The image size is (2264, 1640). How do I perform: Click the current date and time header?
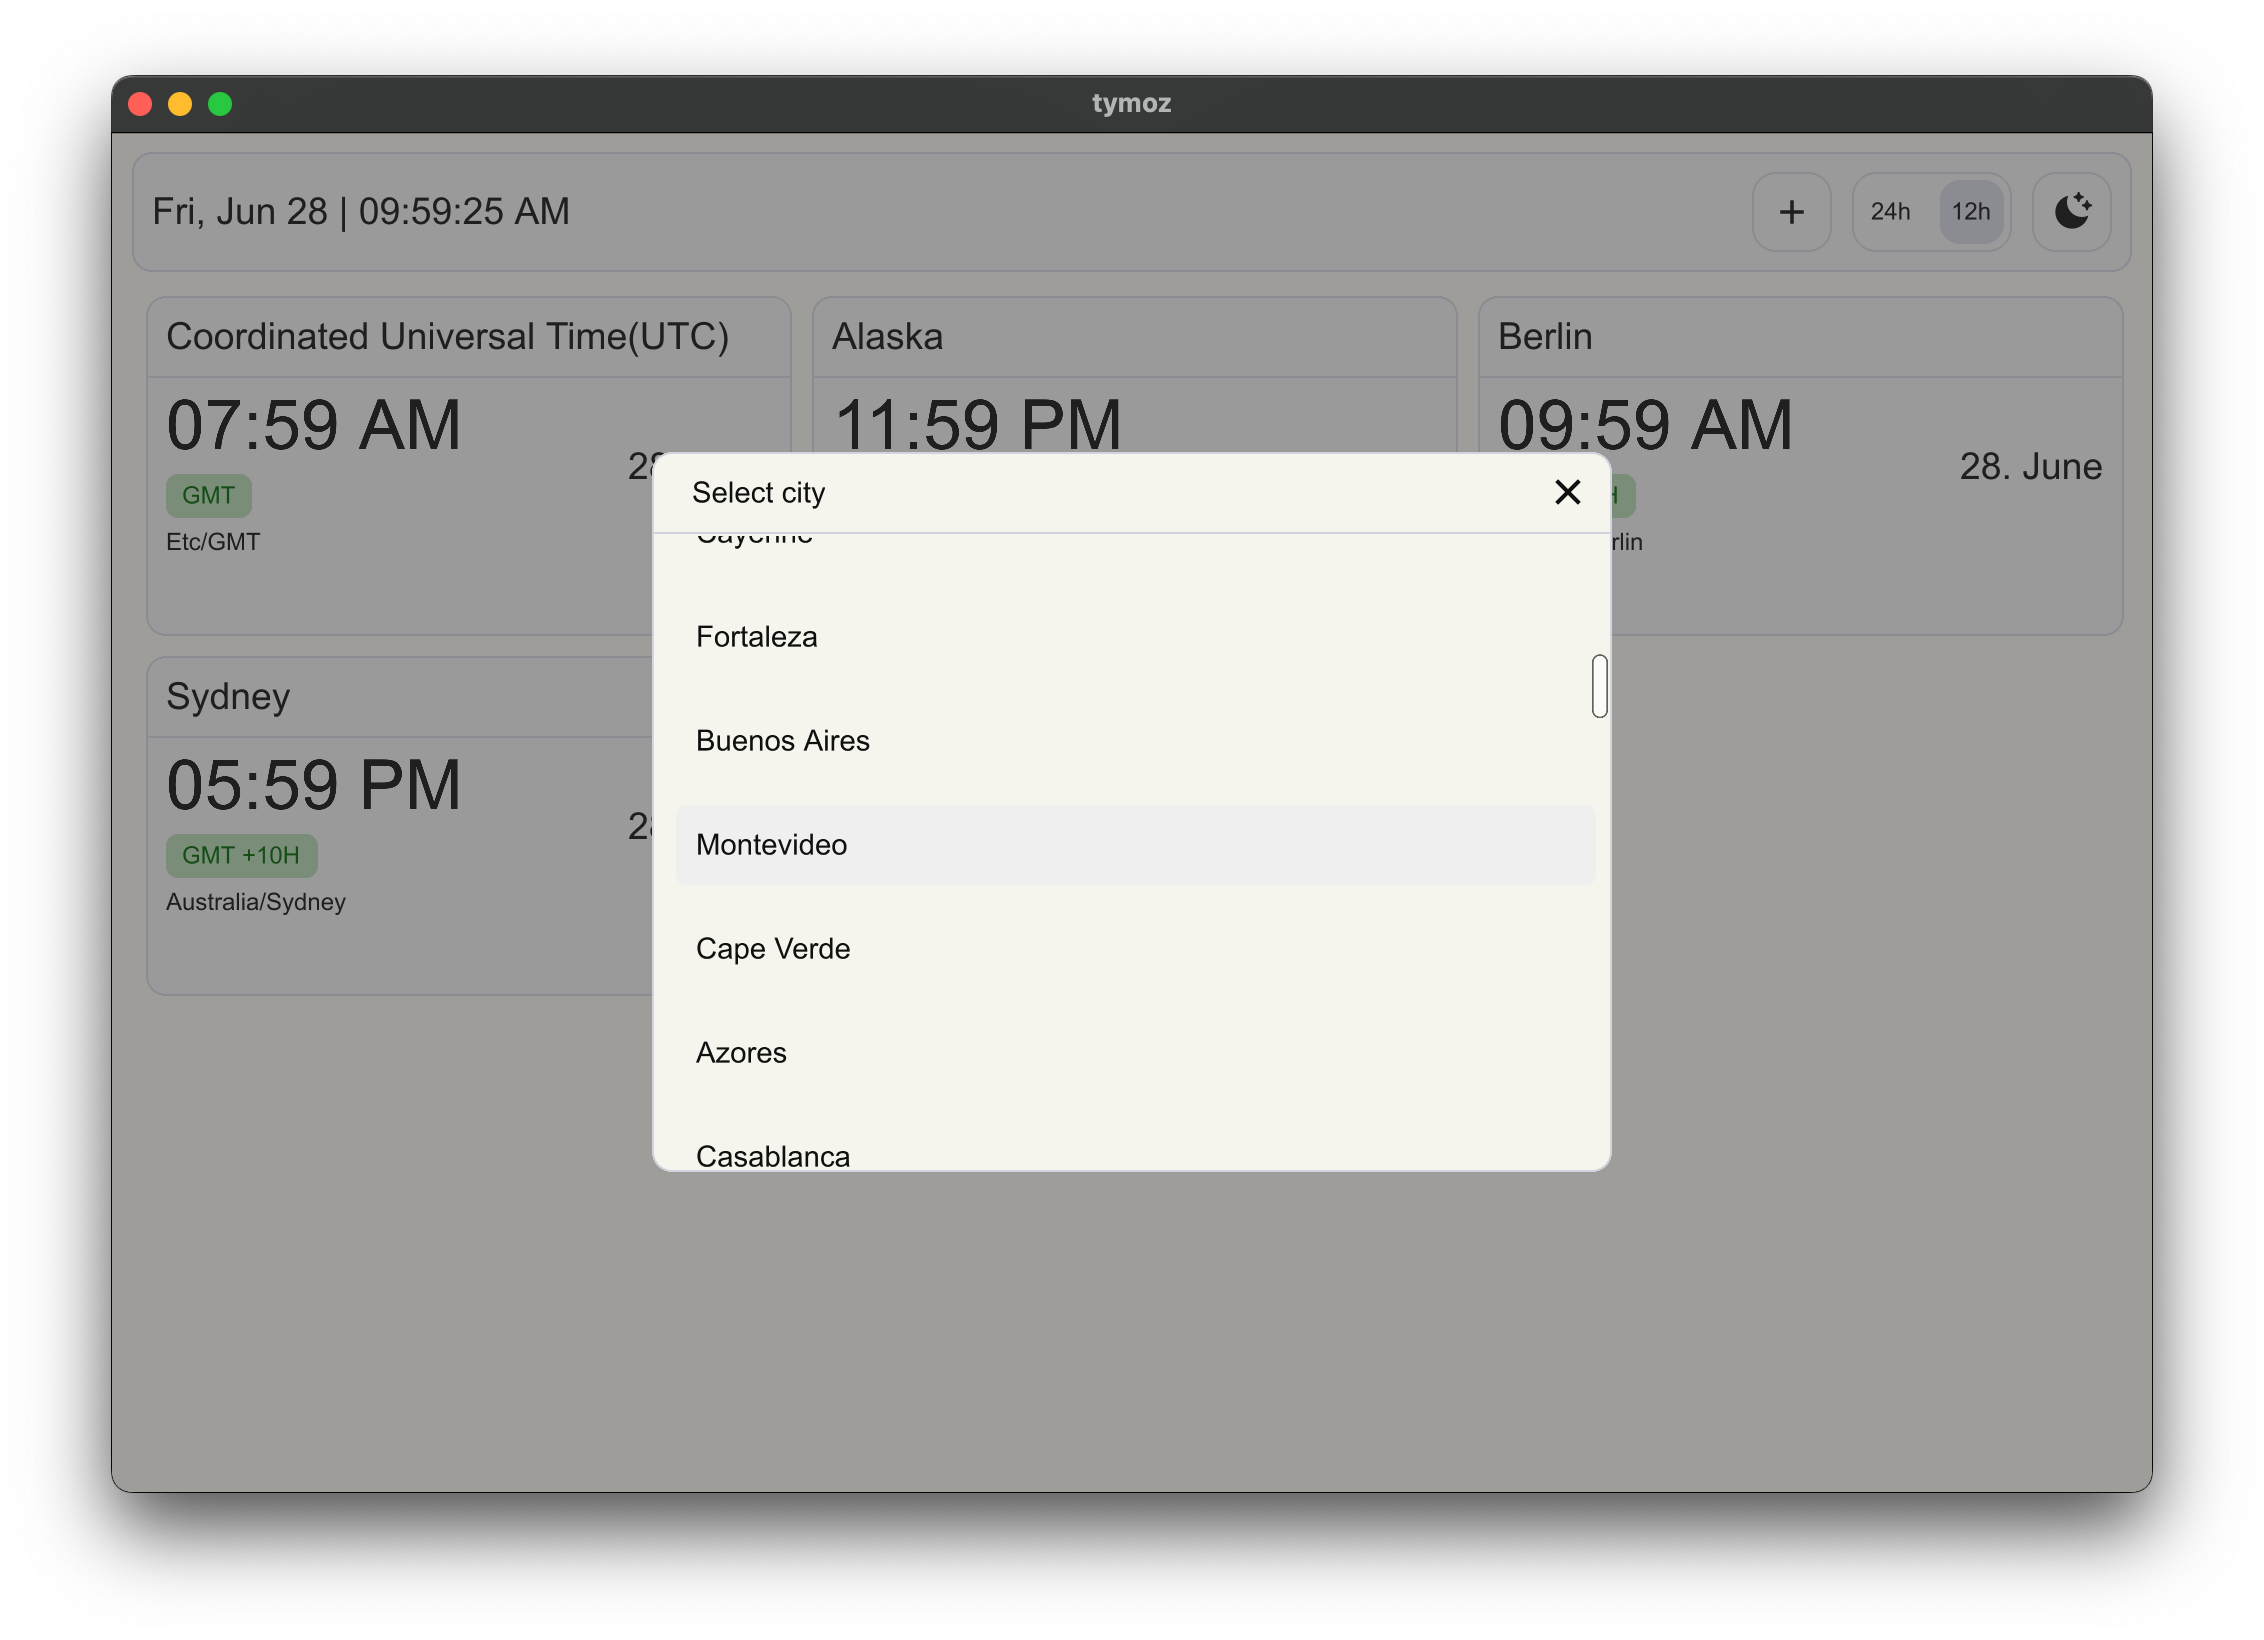coord(361,212)
